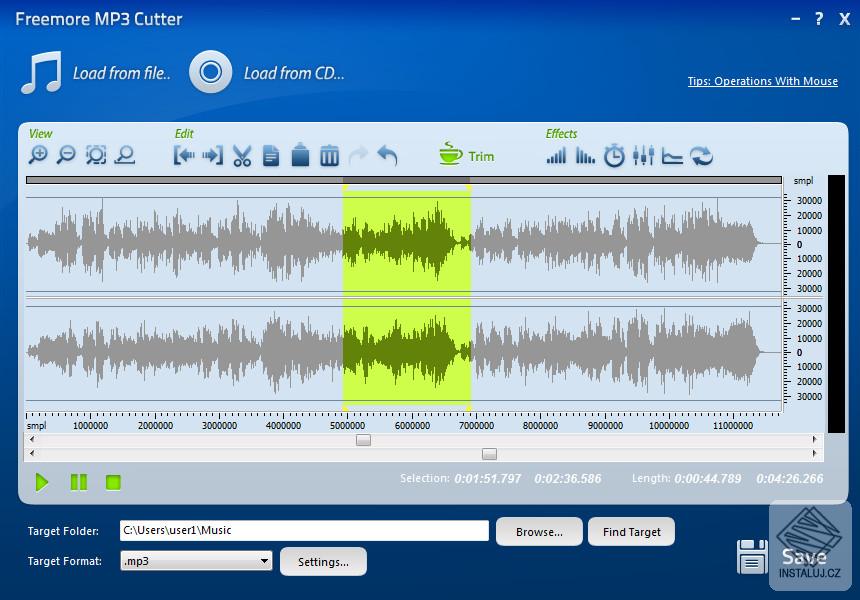The image size is (860, 600).
Task: Click the zoom to selection icon
Action: tap(96, 156)
